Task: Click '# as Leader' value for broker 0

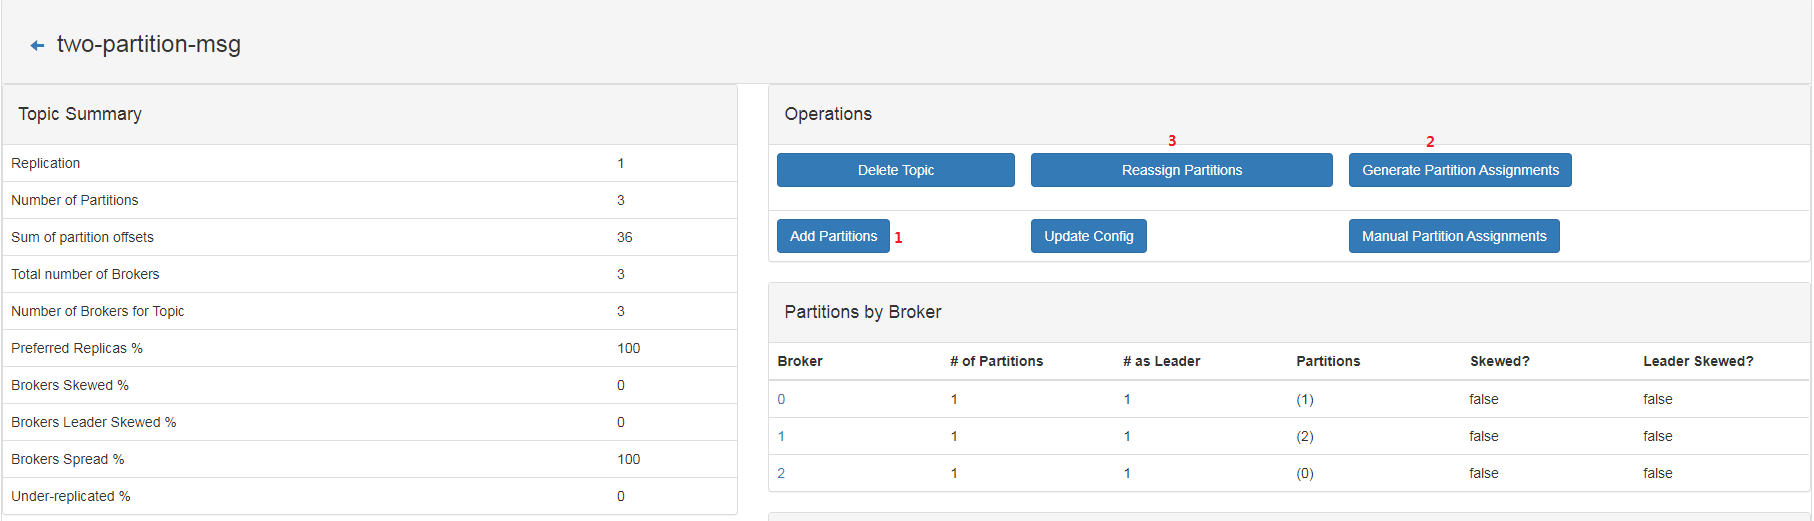Action: click(x=1127, y=399)
